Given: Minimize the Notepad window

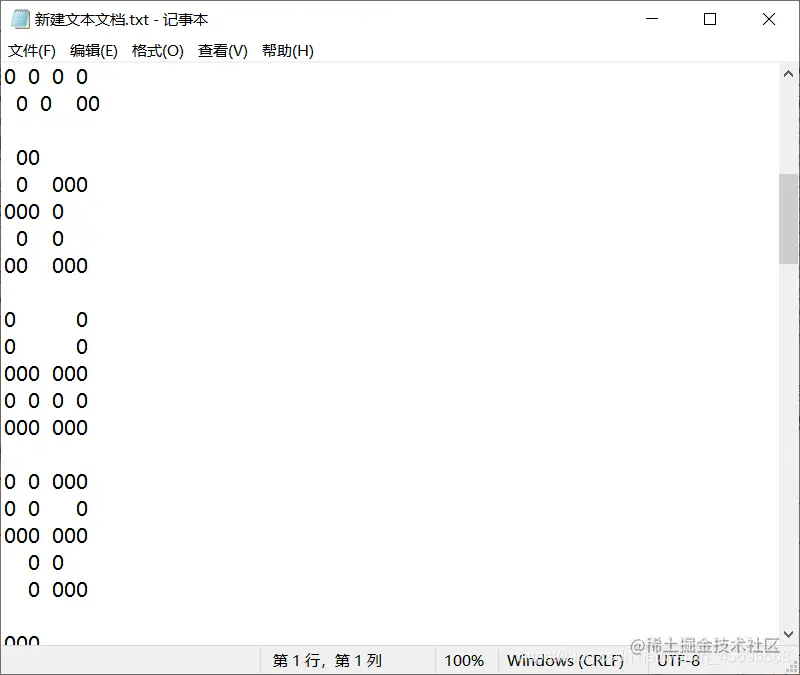Looking at the screenshot, I should 652,19.
